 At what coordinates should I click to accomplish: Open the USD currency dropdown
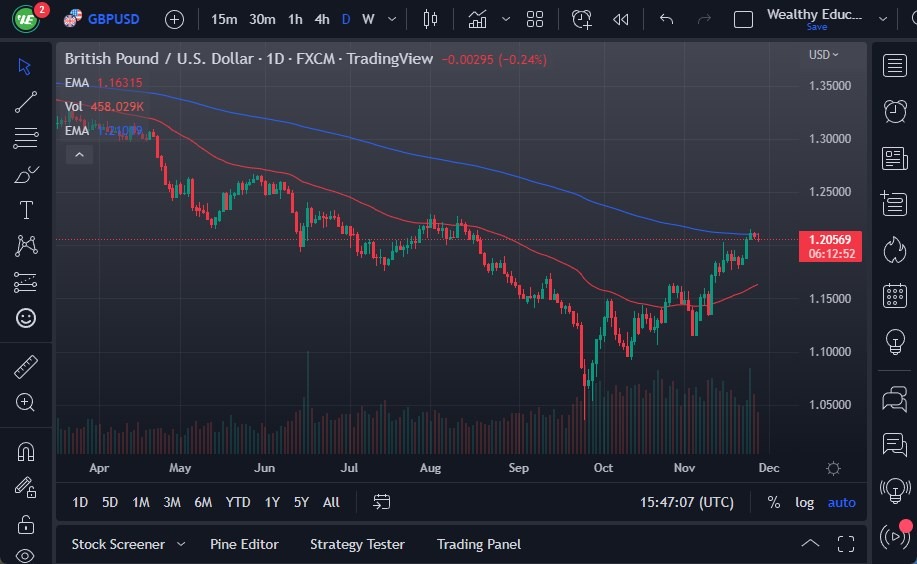[823, 55]
